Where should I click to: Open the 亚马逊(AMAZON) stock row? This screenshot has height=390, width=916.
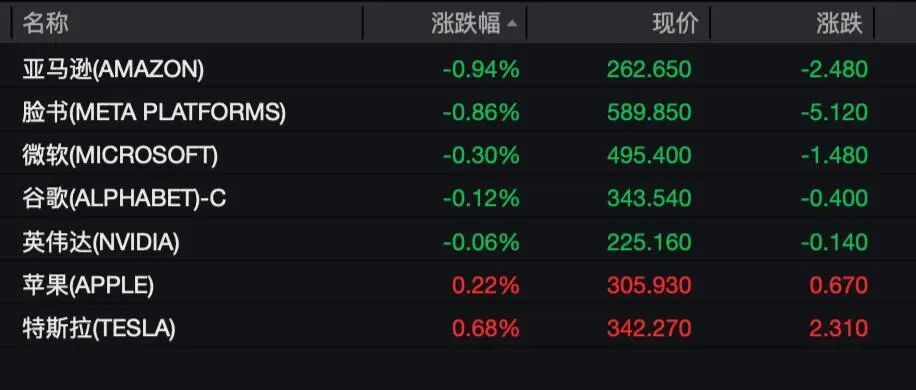tap(458, 69)
